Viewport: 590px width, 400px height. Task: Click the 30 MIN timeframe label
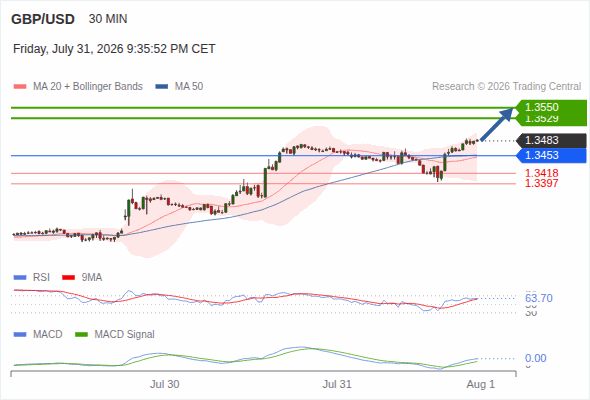(108, 19)
